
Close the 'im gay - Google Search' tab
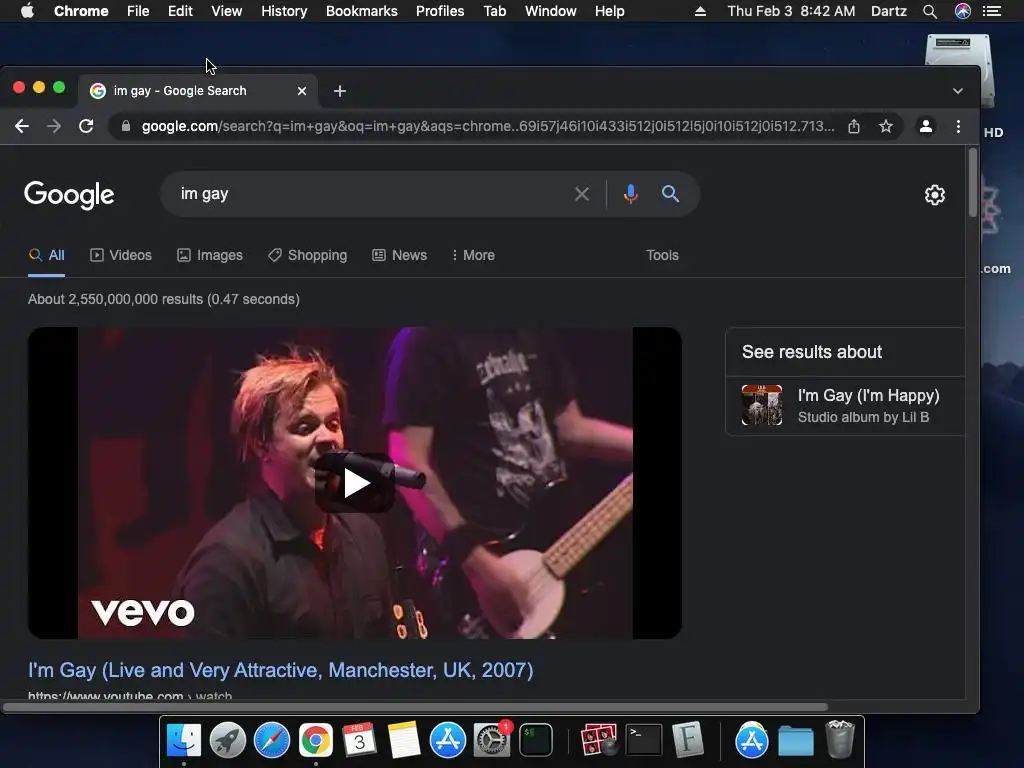click(x=302, y=91)
